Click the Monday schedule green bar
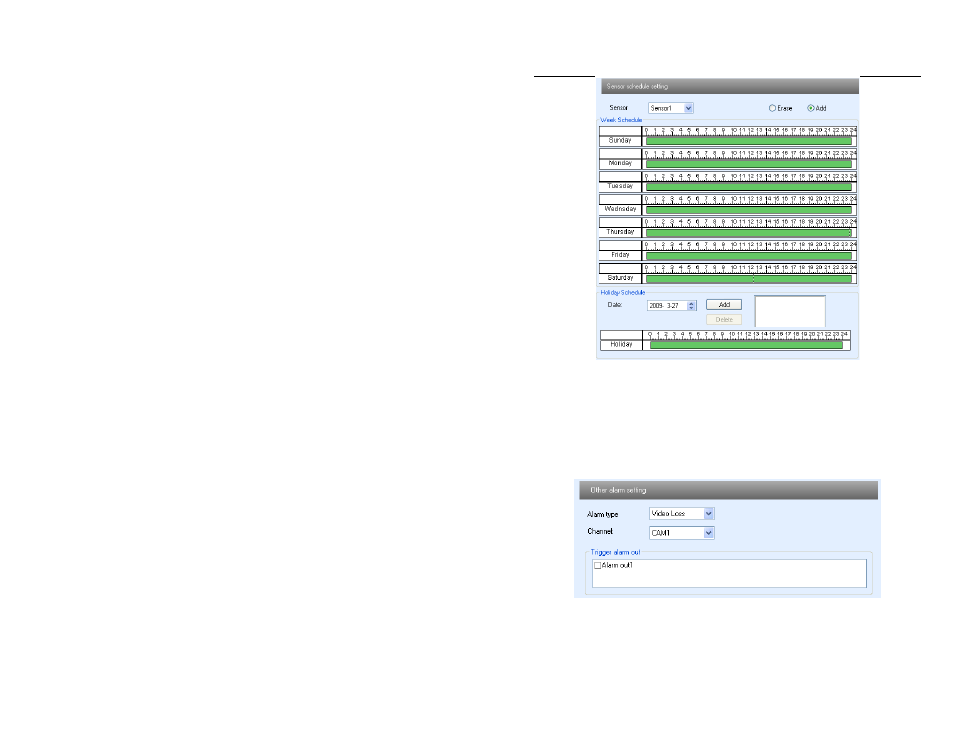Screen dimensions: 954x737 (x=748, y=164)
